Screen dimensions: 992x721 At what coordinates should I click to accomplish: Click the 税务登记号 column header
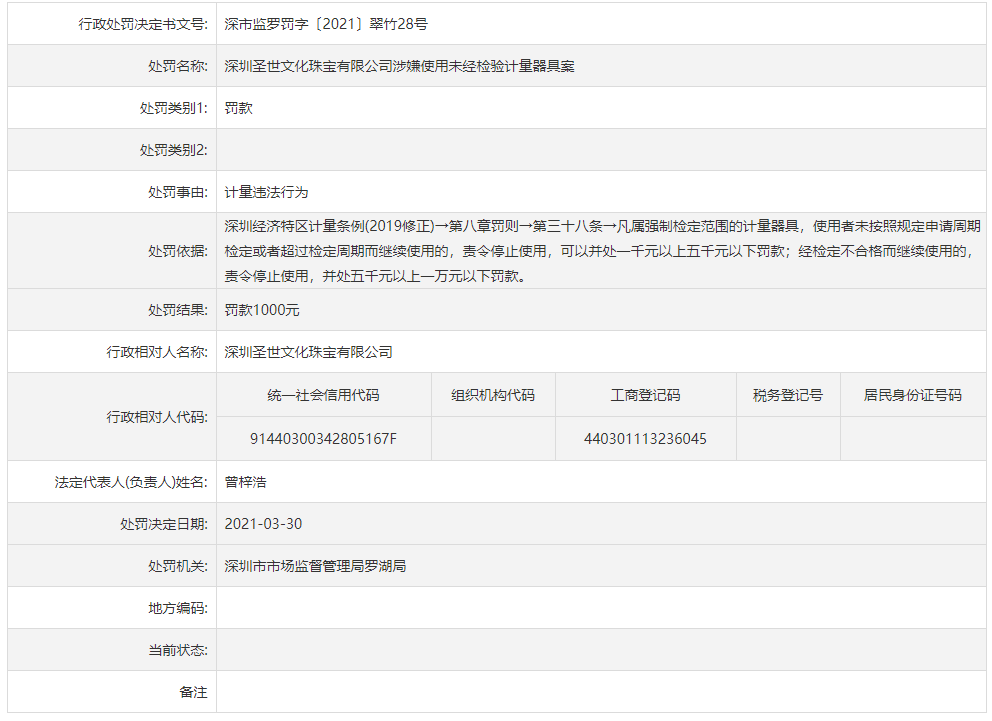coord(787,395)
